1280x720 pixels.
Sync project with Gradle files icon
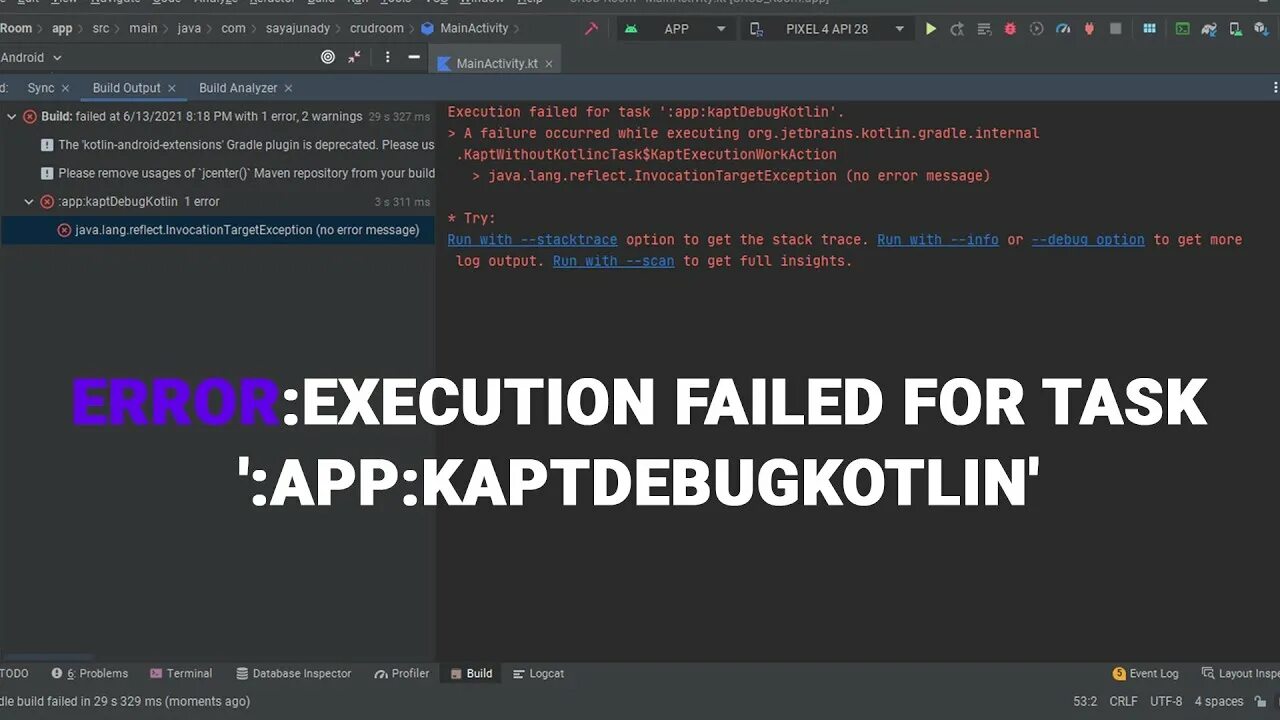[1209, 29]
